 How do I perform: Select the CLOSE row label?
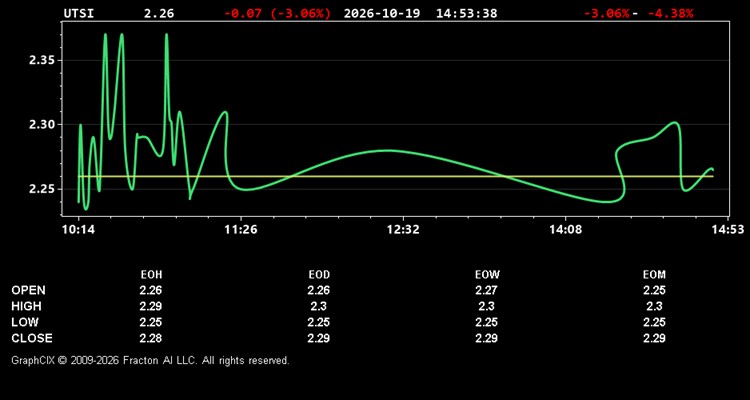(x=32, y=338)
